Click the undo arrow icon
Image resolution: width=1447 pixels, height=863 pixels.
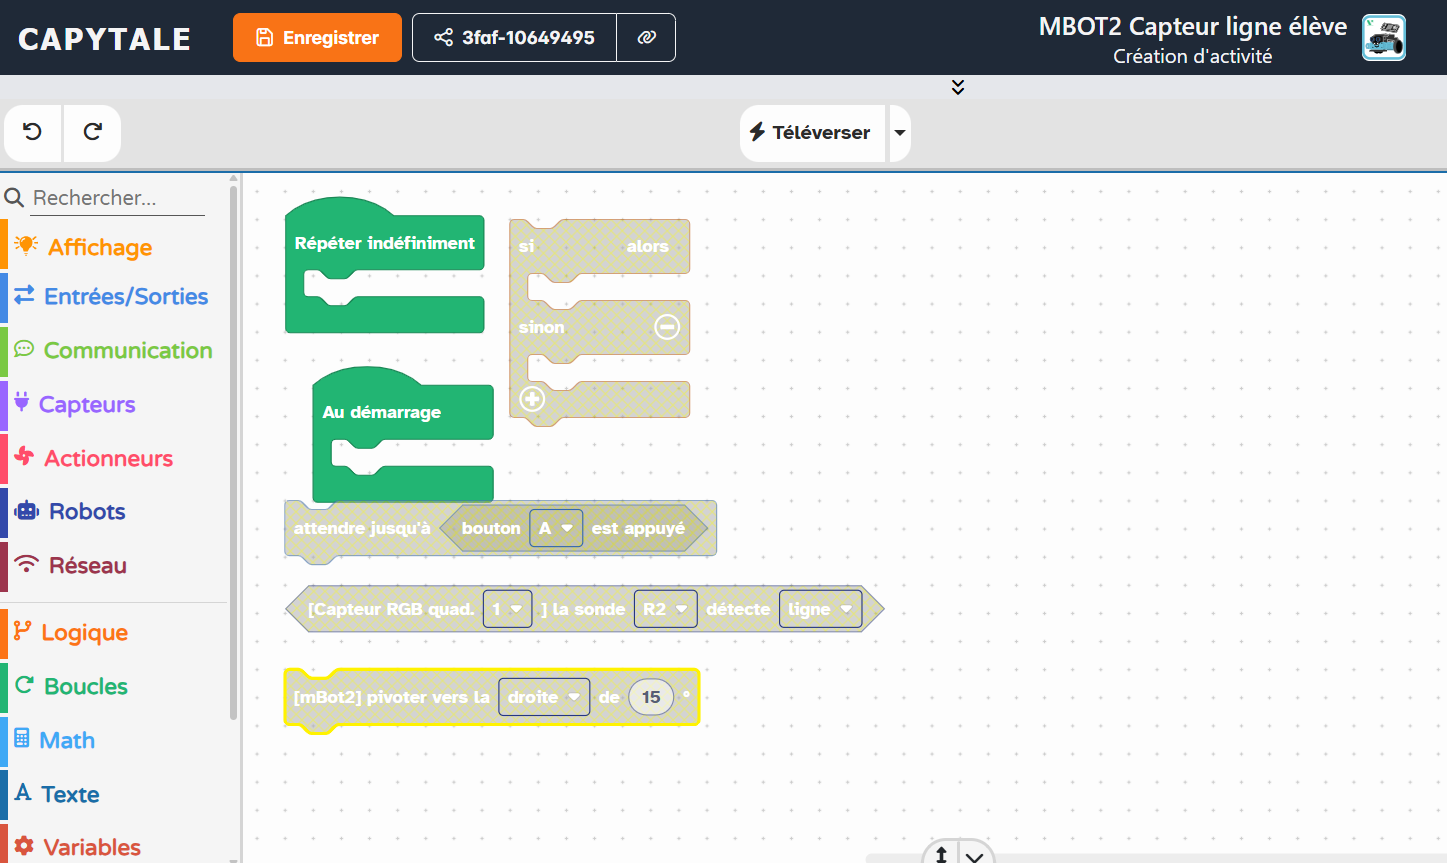click(32, 132)
